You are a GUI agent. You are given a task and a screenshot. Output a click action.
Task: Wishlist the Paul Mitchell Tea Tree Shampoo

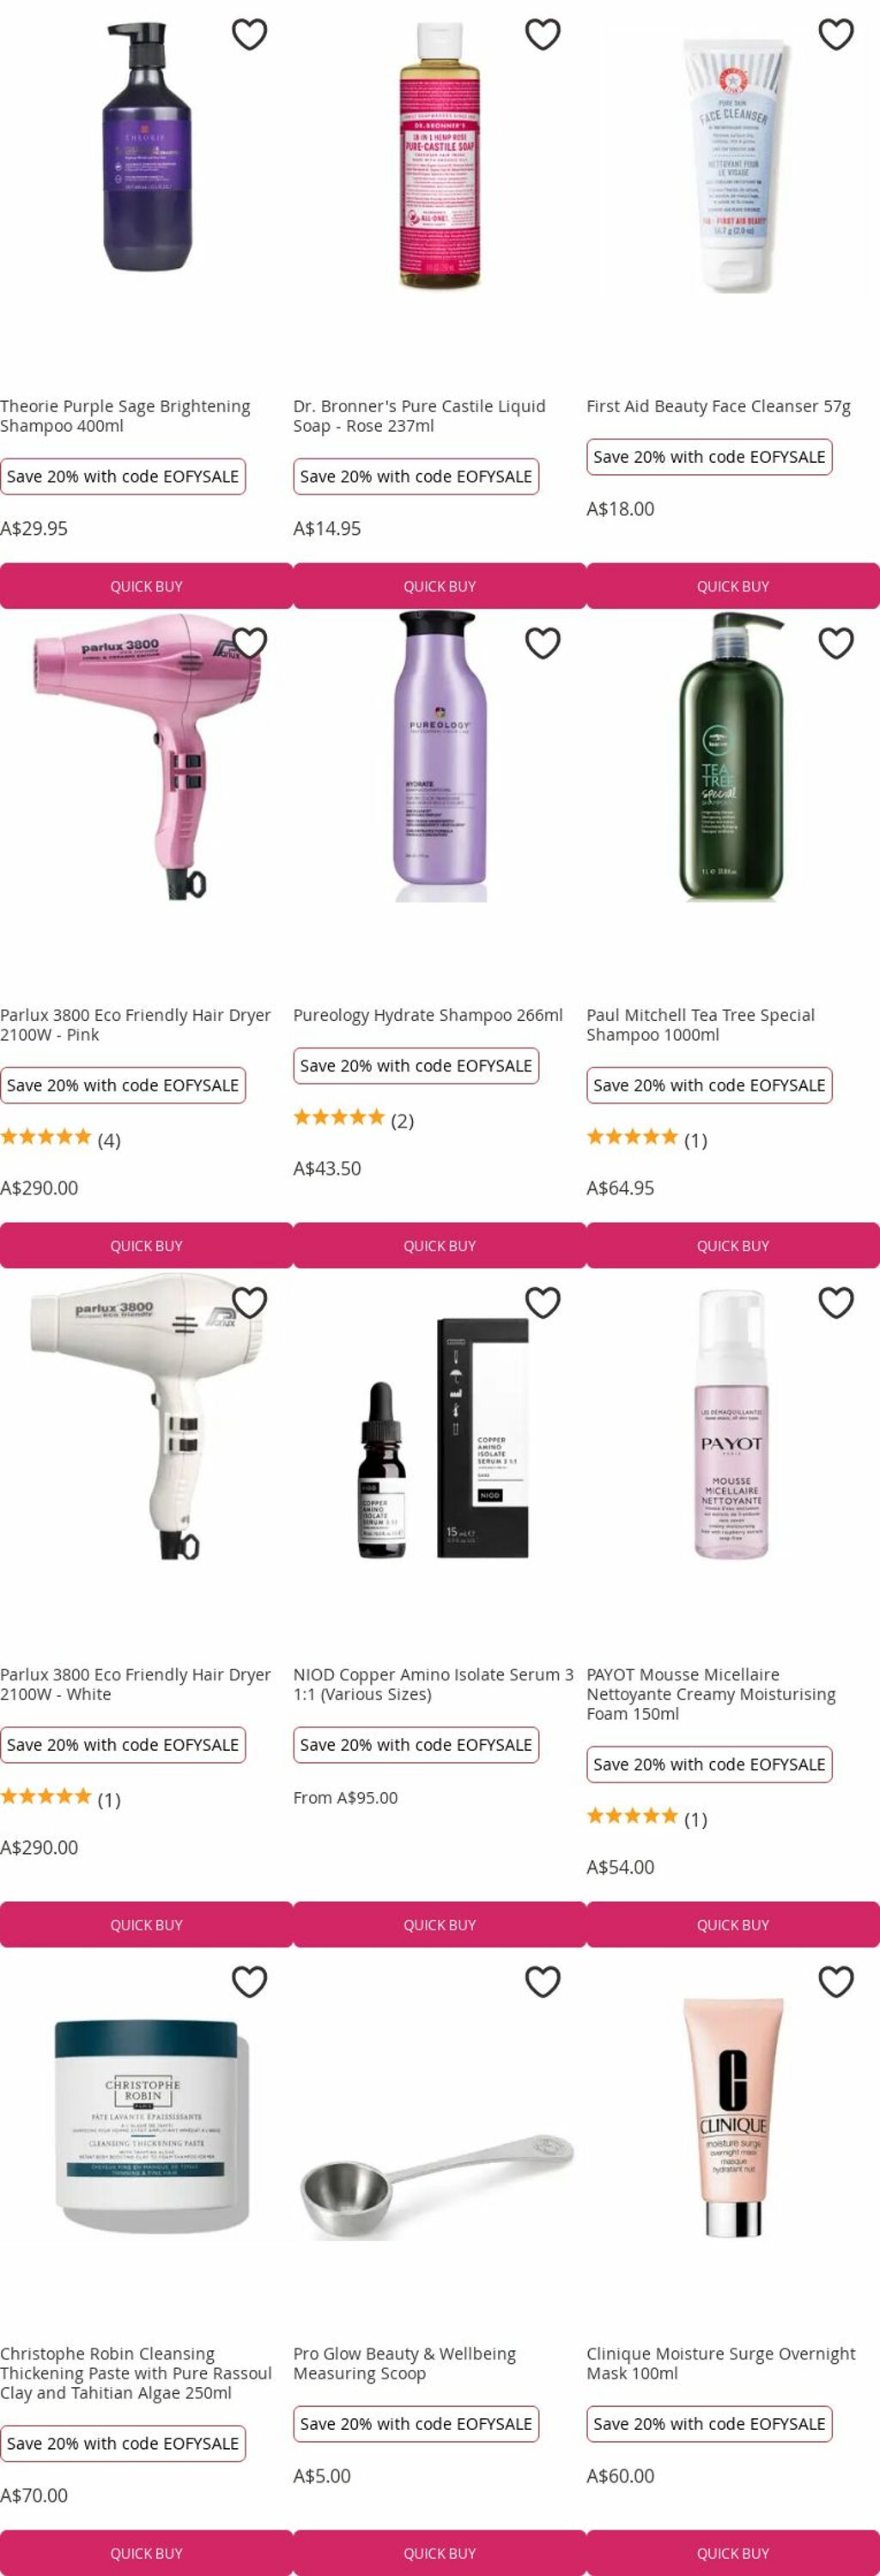(x=836, y=643)
